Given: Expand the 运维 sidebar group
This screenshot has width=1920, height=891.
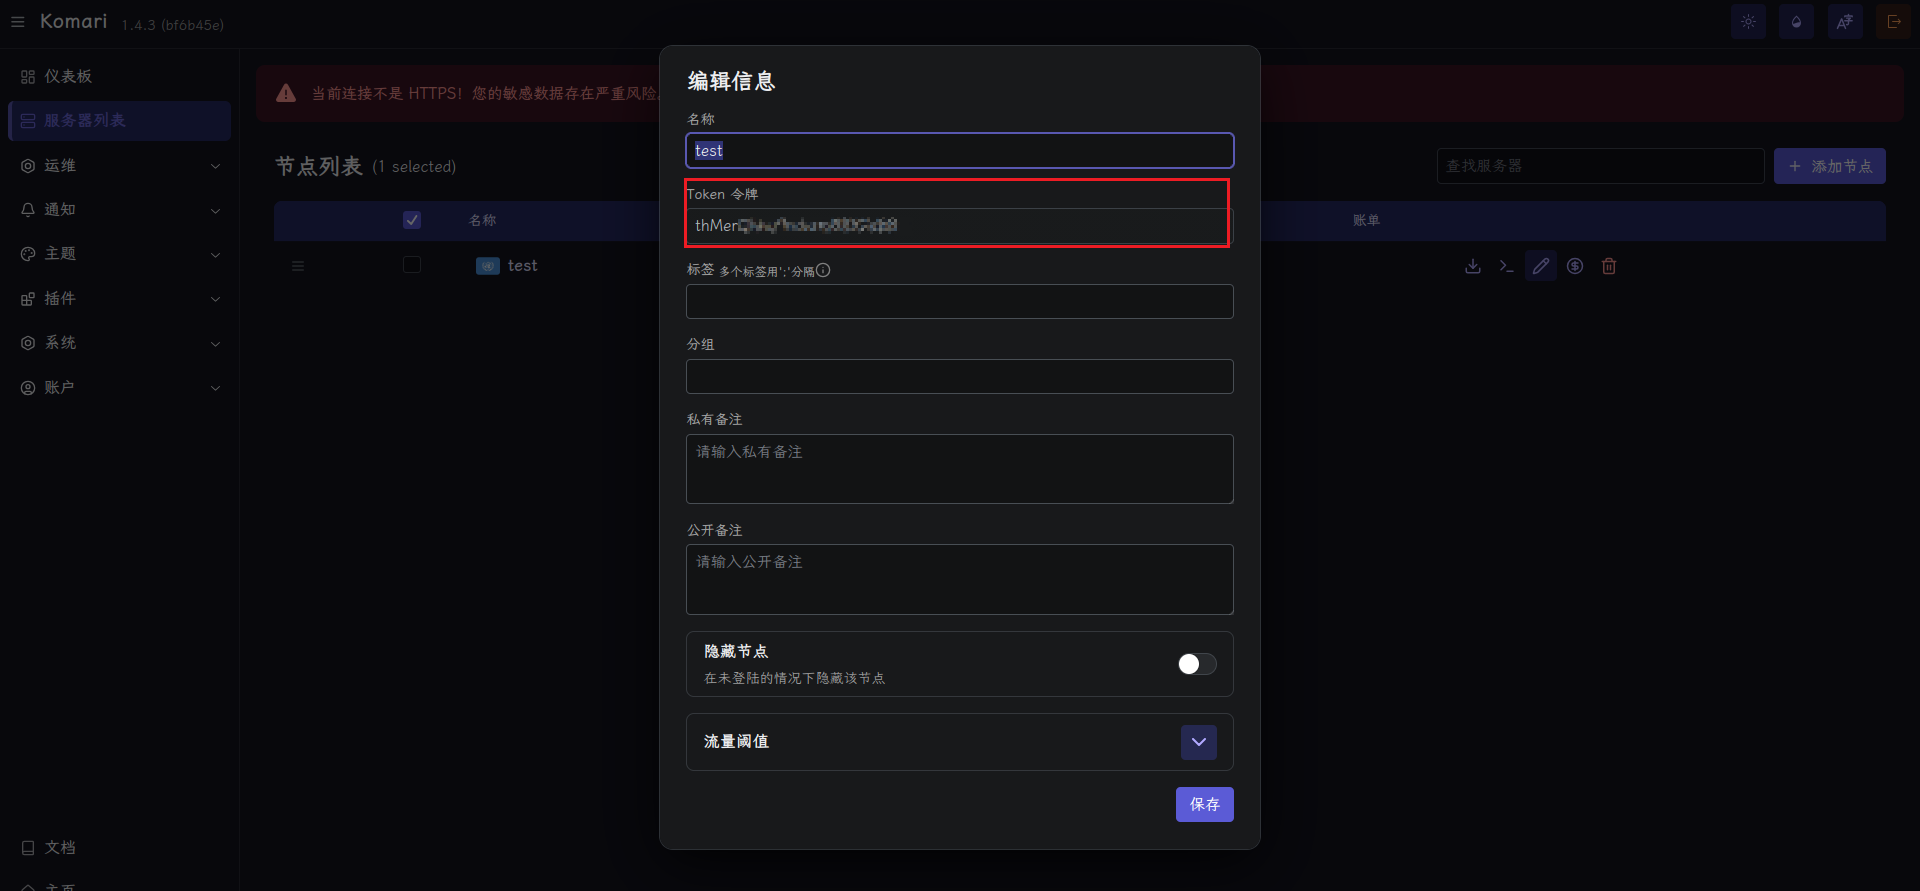Looking at the screenshot, I should pos(120,166).
